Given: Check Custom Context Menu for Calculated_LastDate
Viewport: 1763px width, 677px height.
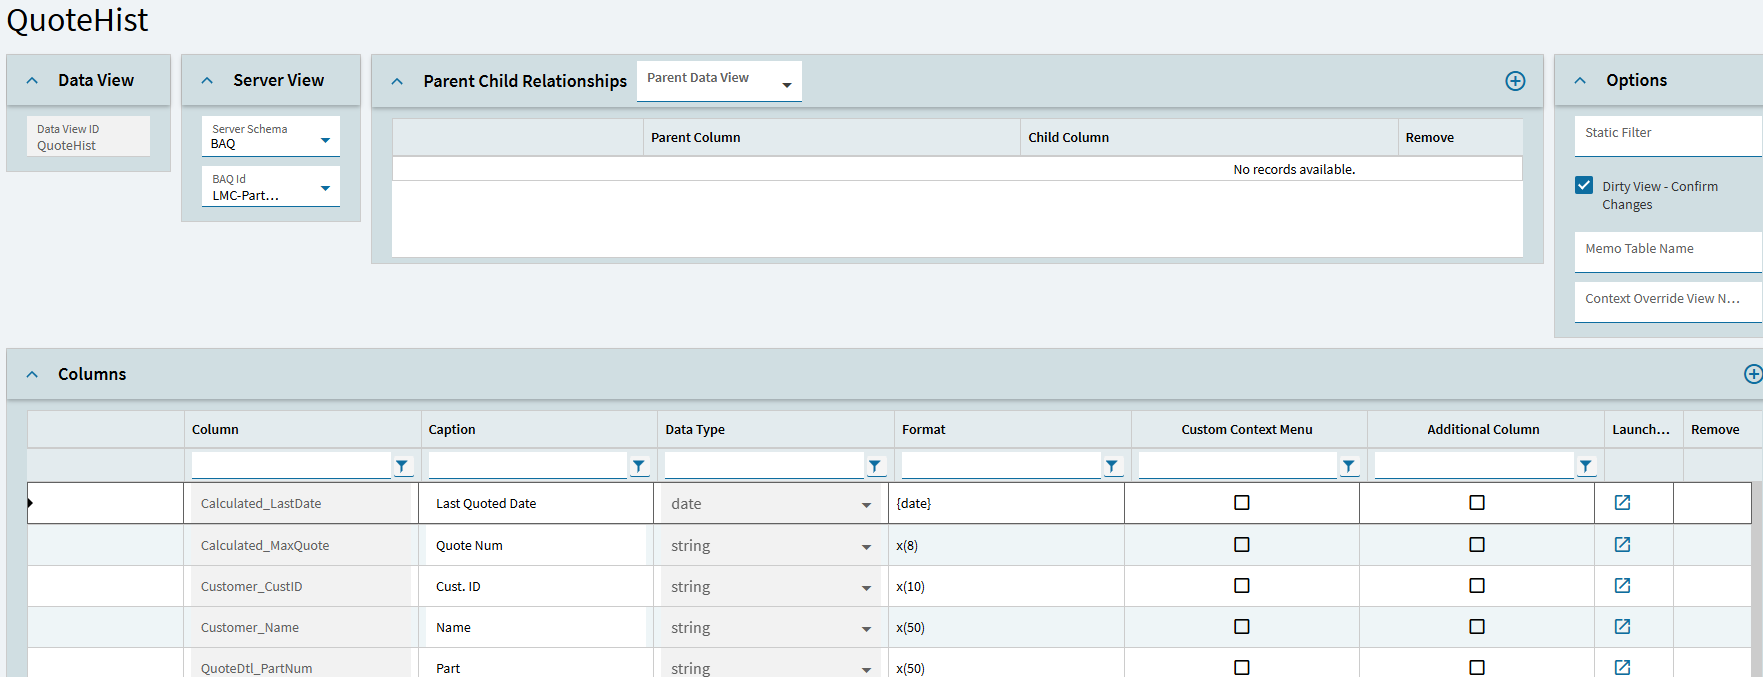Looking at the screenshot, I should point(1241,503).
